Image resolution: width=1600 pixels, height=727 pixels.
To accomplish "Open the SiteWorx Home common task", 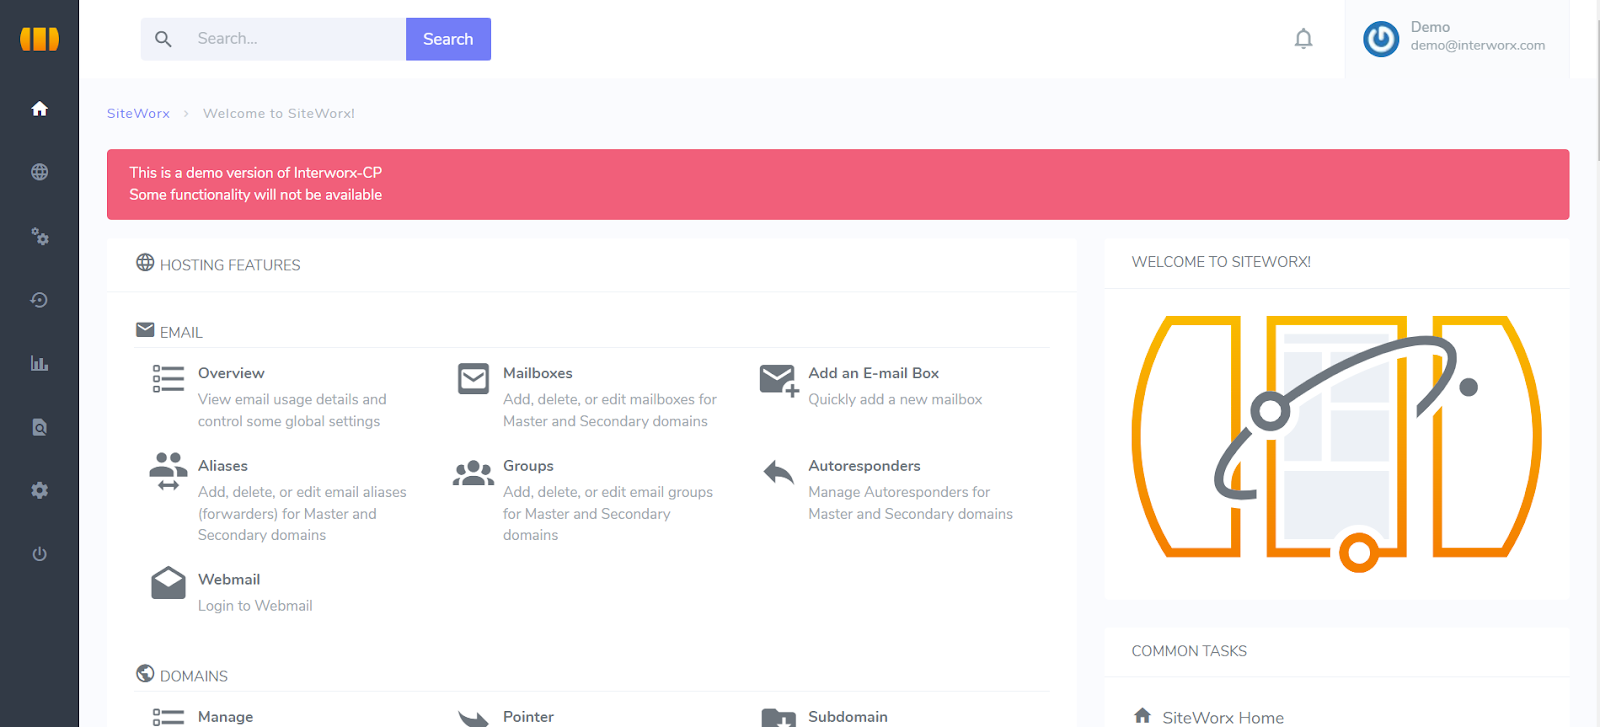I will tap(1222, 717).
